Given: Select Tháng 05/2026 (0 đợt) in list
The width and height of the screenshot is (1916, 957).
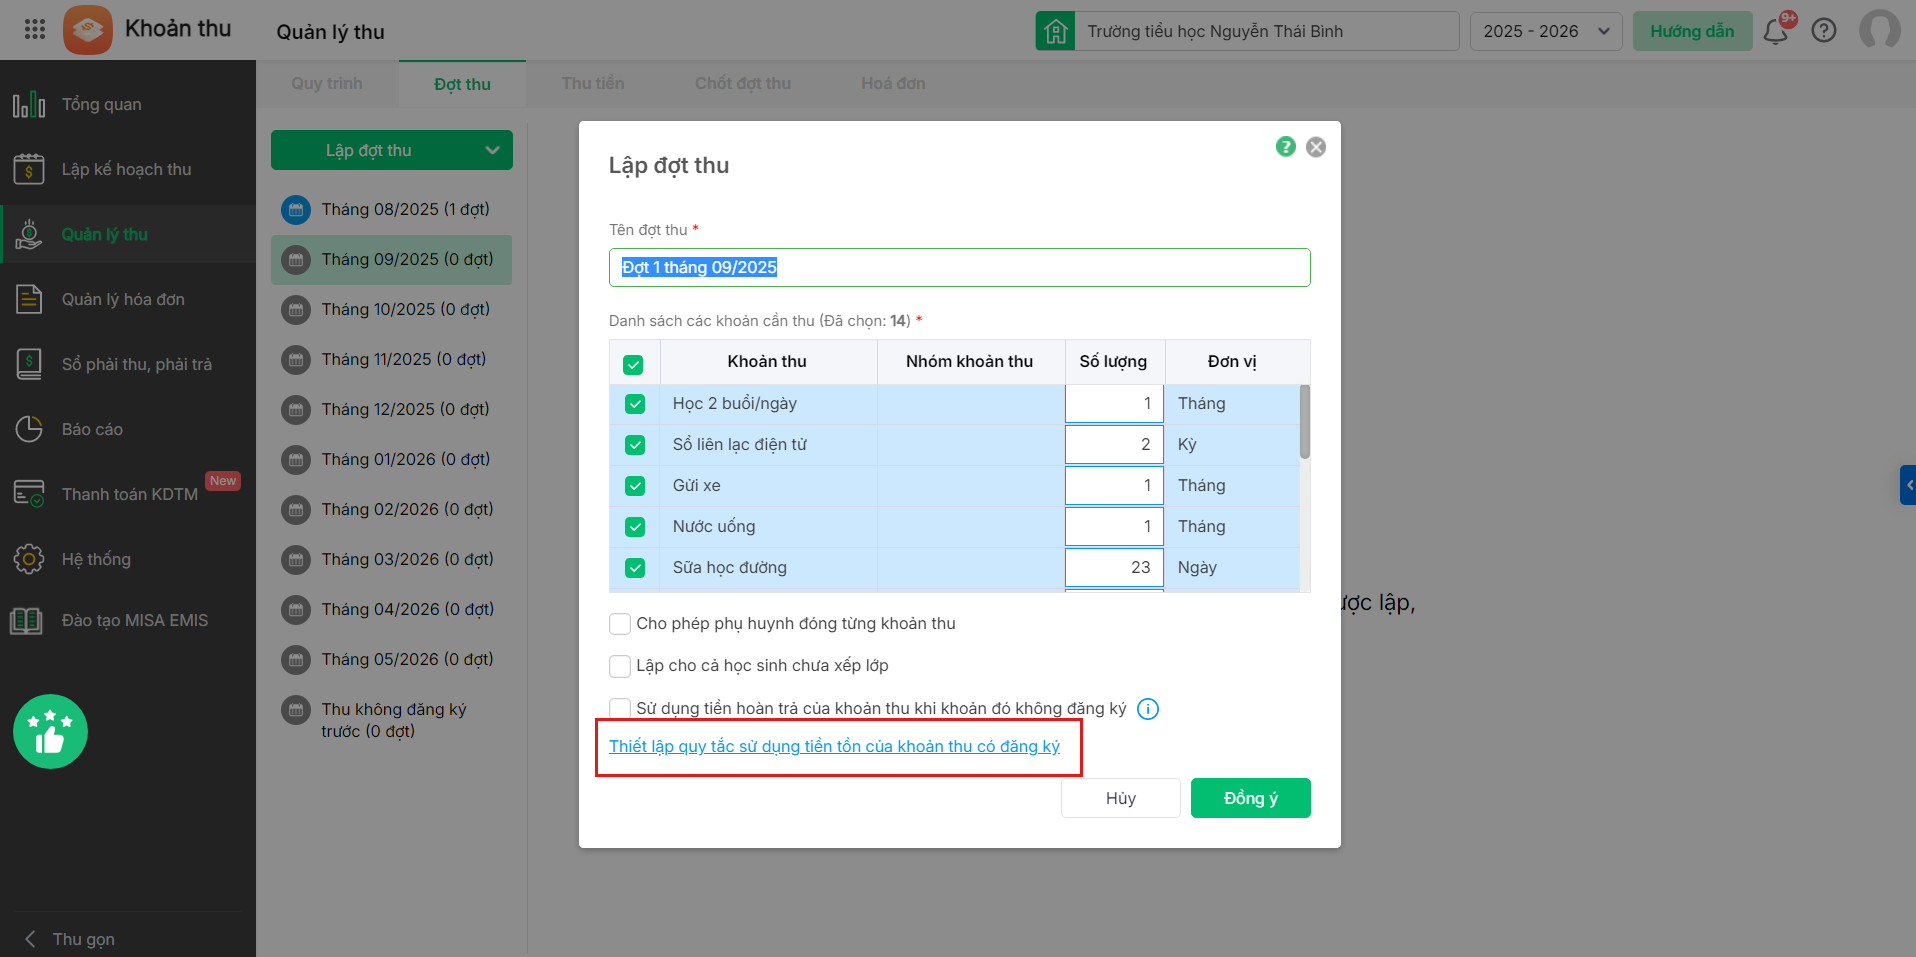Looking at the screenshot, I should 392,660.
